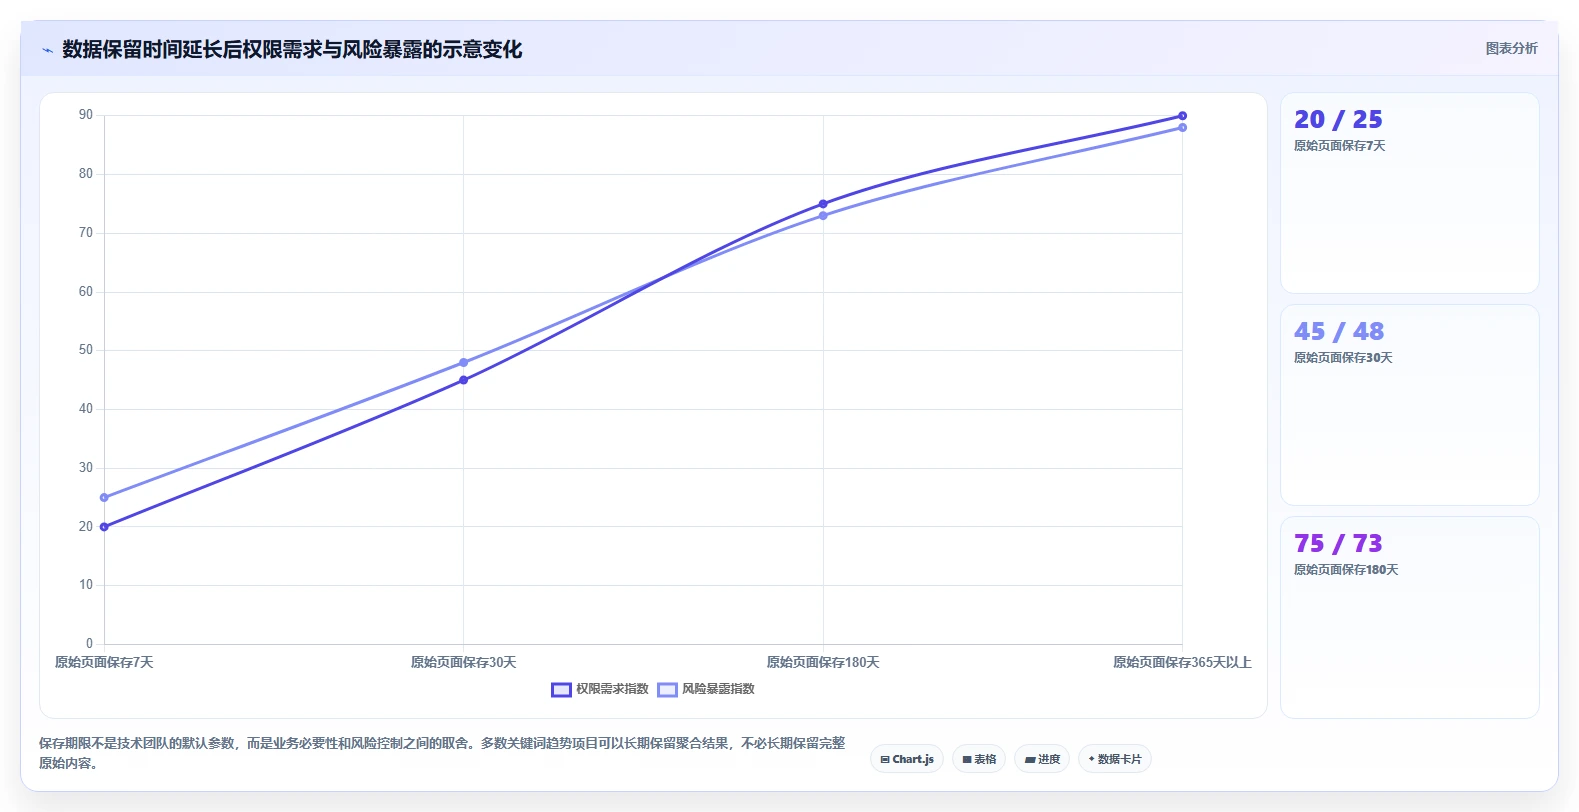The width and height of the screenshot is (1579, 812).
Task: Toggle the 风险暴露指数 legend swatch
Action: click(x=667, y=689)
